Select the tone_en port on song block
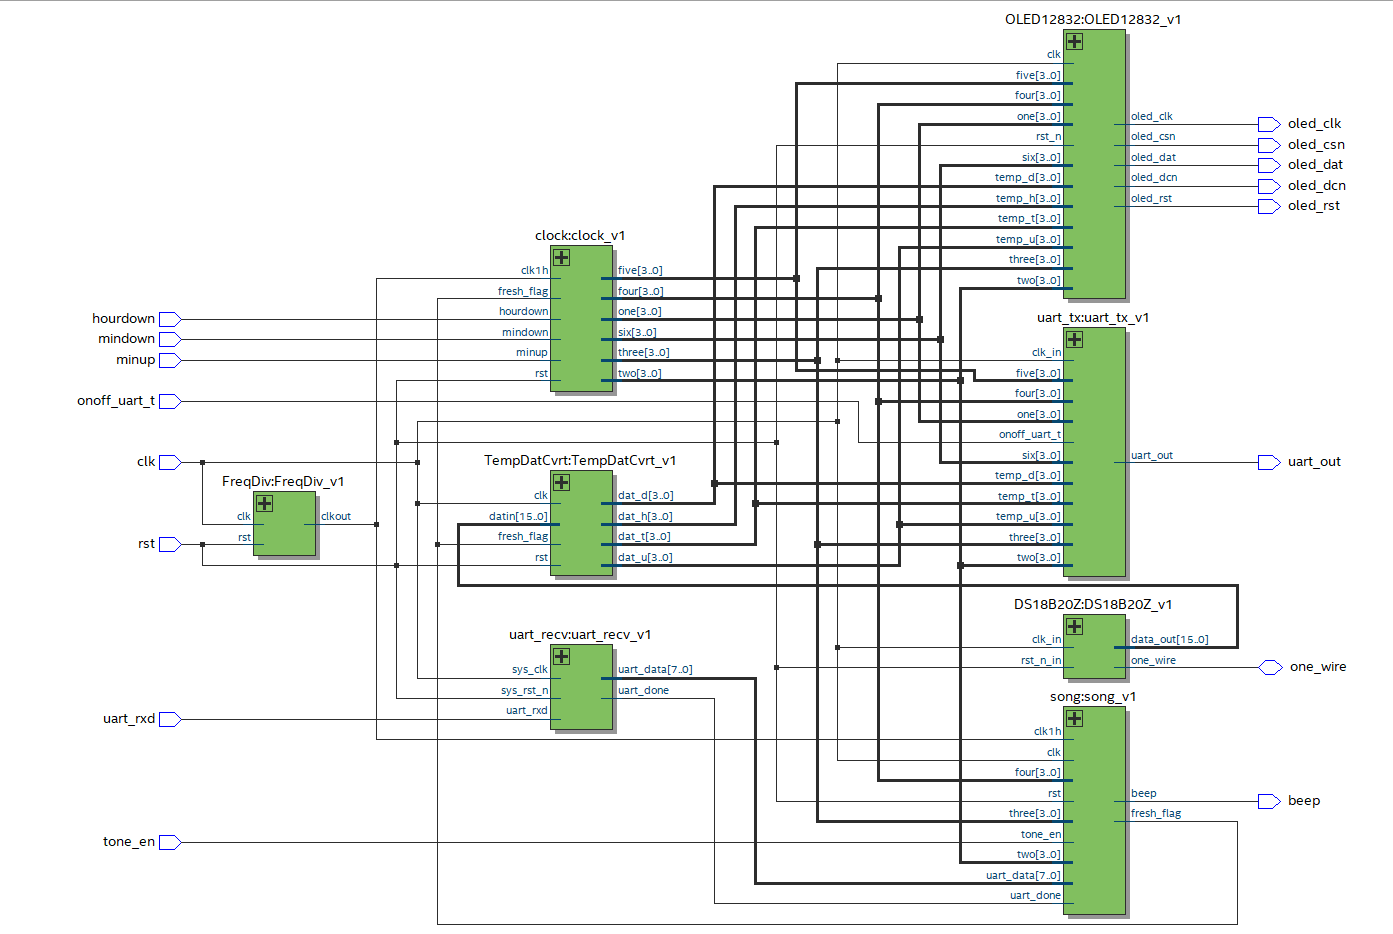Image resolution: width=1393 pixels, height=934 pixels. (1041, 835)
